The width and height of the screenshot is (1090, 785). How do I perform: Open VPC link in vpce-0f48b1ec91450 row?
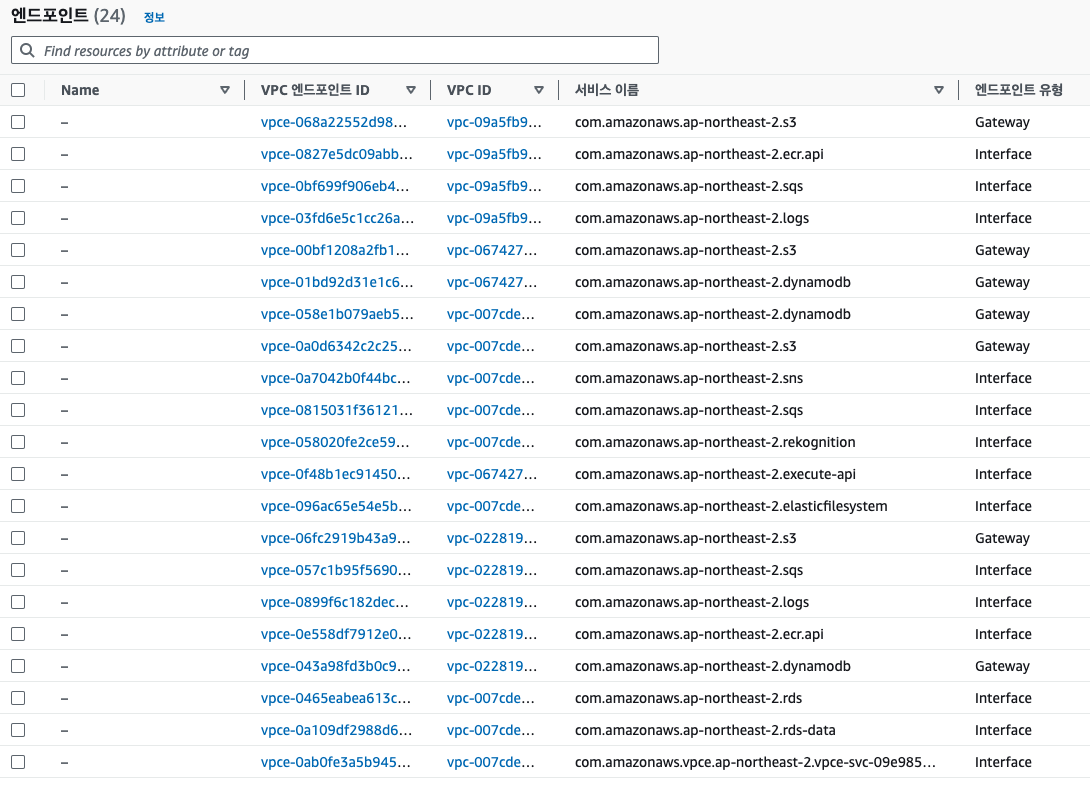pos(492,474)
